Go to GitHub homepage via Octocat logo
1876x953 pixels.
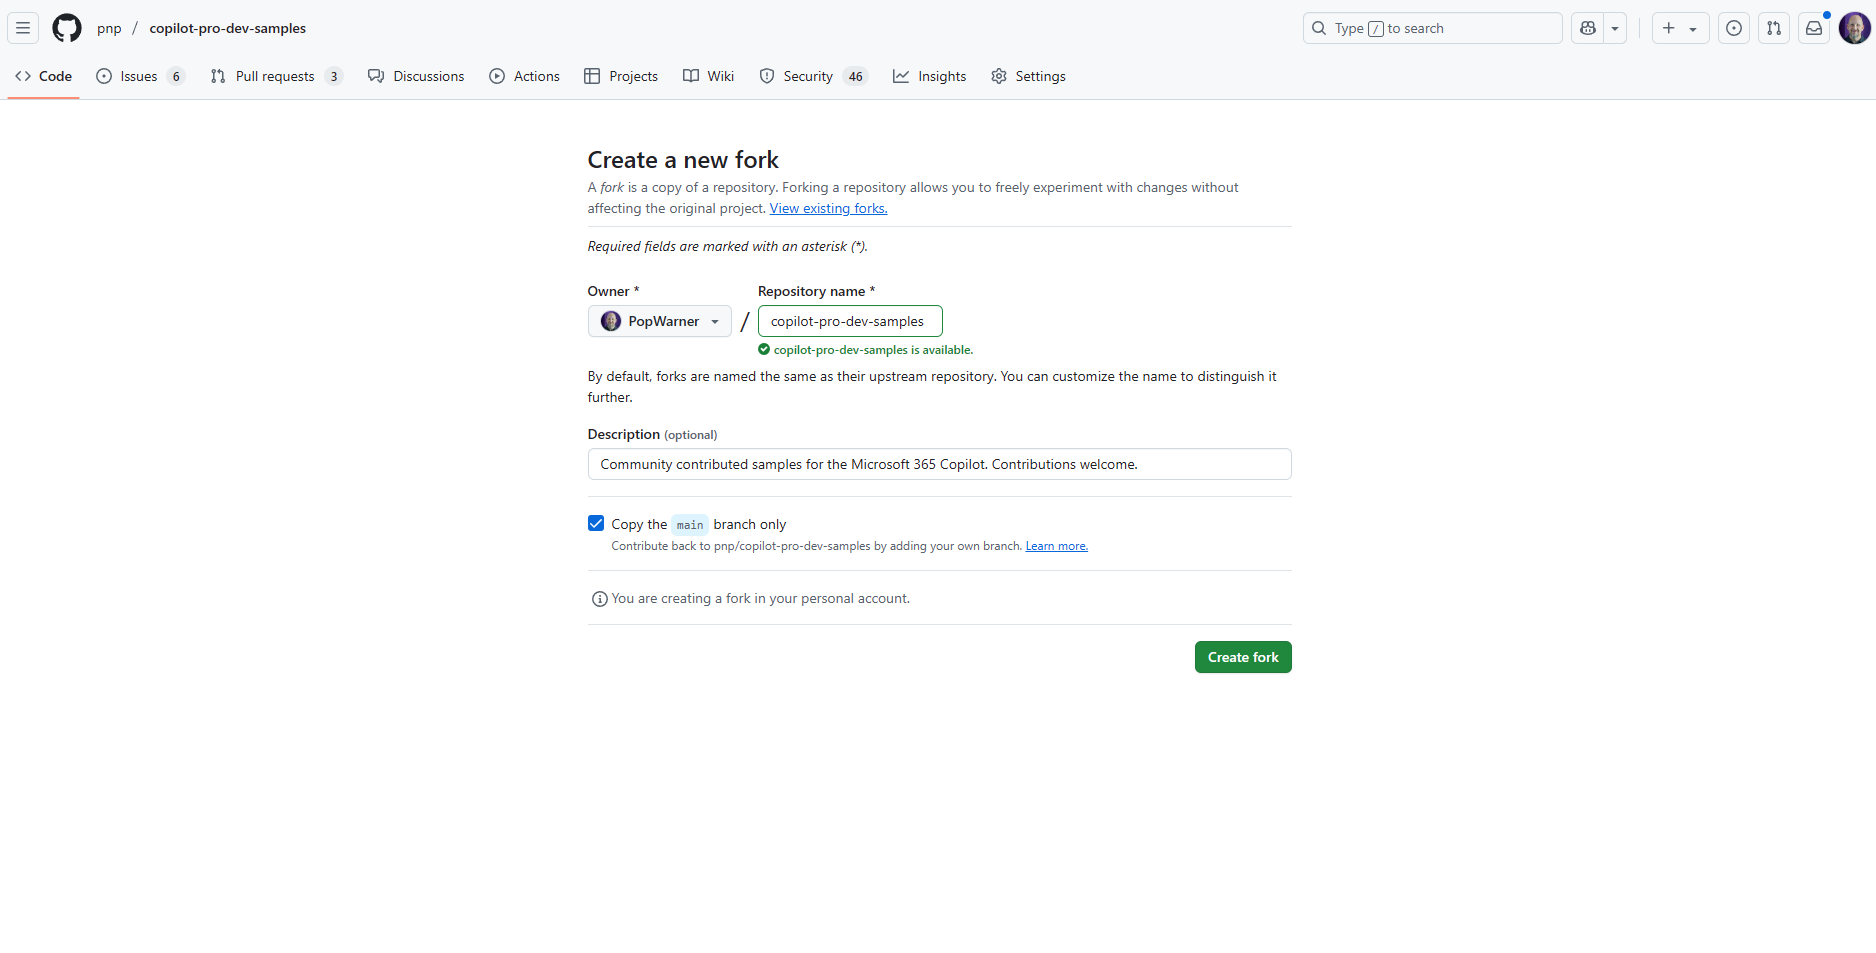point(67,28)
